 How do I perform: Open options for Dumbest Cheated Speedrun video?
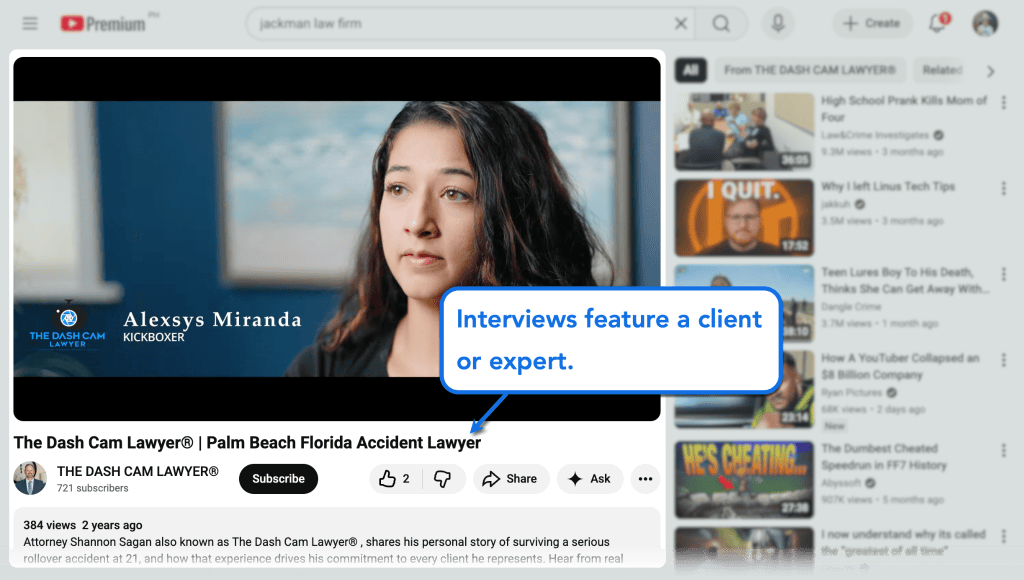1004,450
